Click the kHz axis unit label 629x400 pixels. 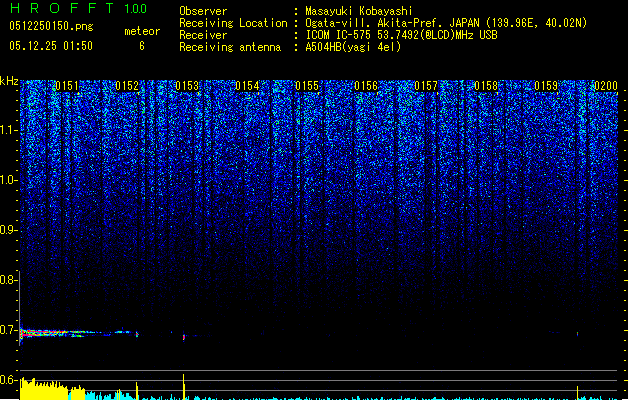(x=9, y=81)
